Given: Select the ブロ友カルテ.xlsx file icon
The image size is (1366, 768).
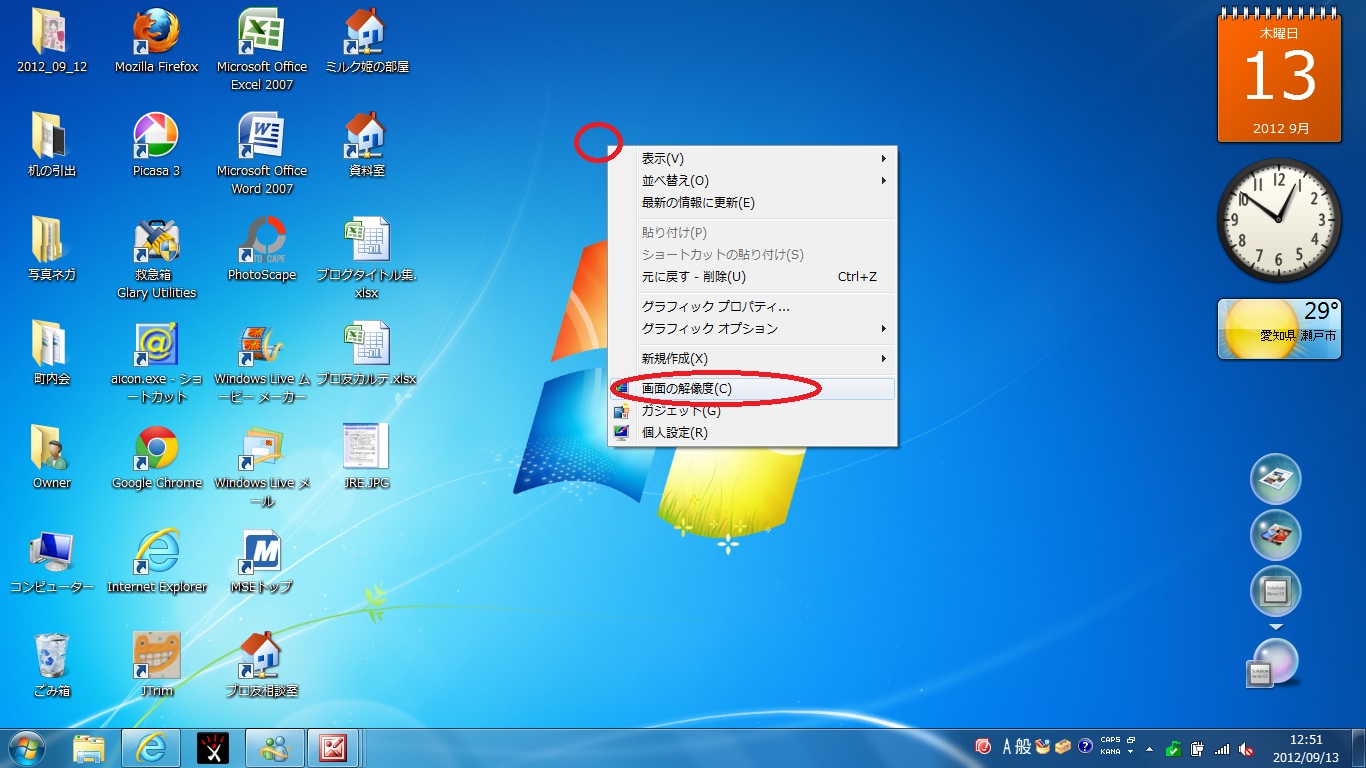Looking at the screenshot, I should [x=367, y=354].
